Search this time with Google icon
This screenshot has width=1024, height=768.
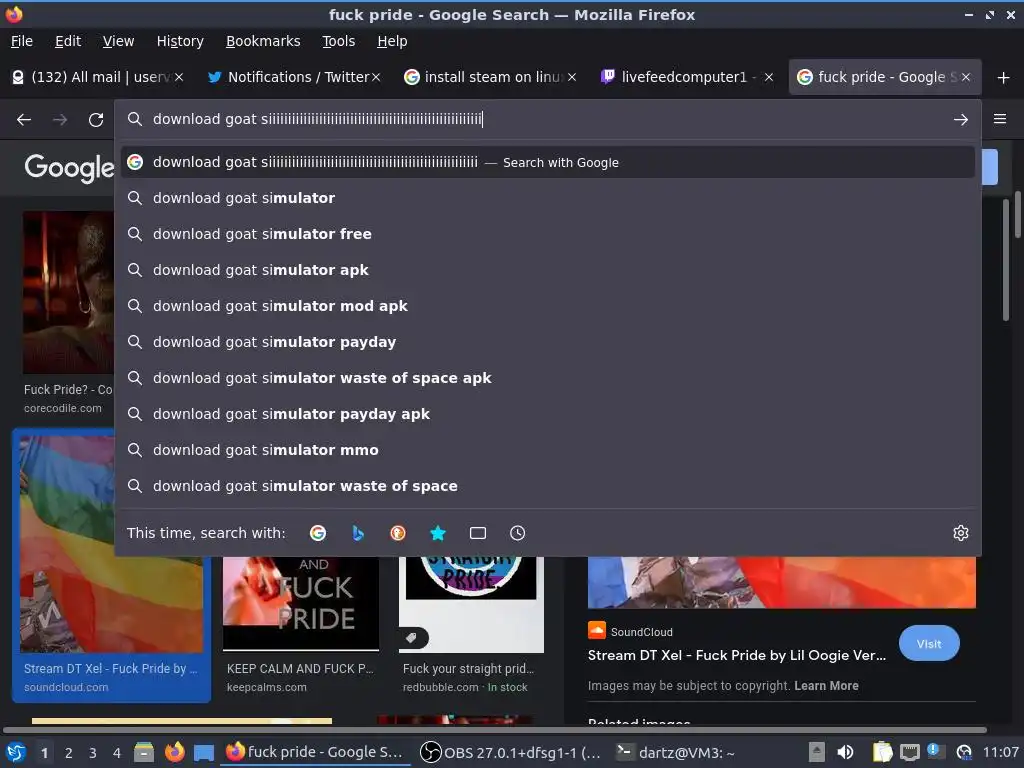pyautogui.click(x=318, y=533)
